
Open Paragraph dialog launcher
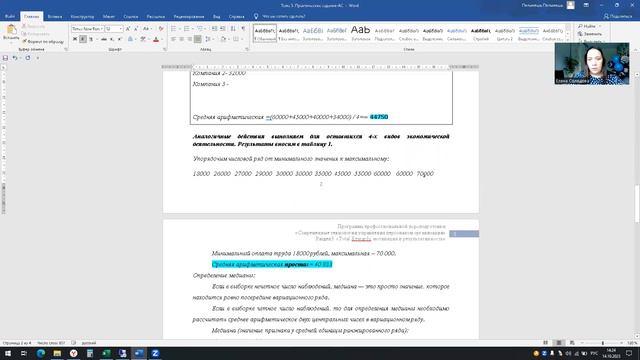tap(247, 49)
